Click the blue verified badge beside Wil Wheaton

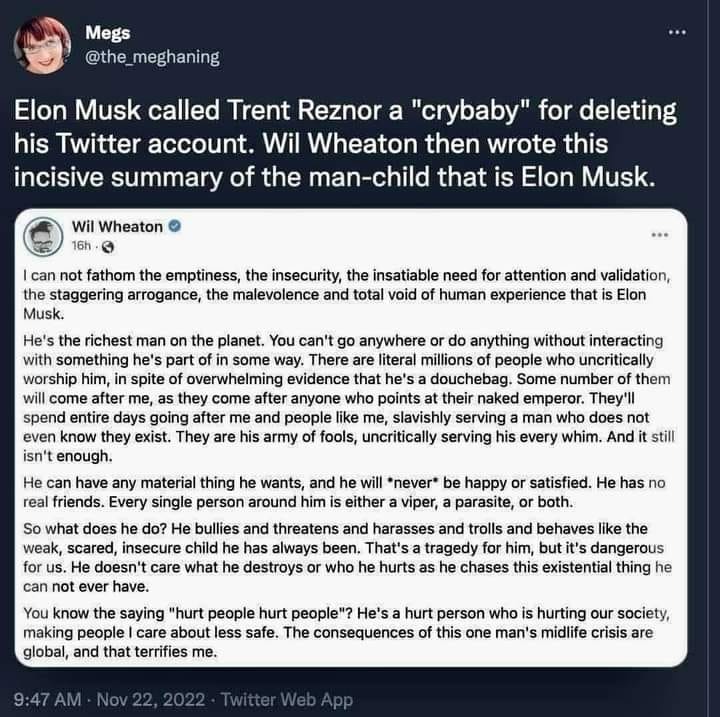(175, 227)
